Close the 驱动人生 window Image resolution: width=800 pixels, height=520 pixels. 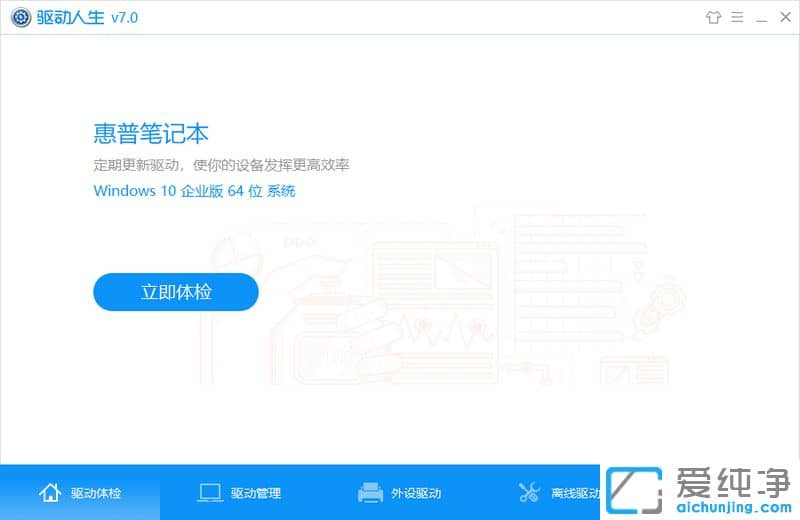(784, 17)
